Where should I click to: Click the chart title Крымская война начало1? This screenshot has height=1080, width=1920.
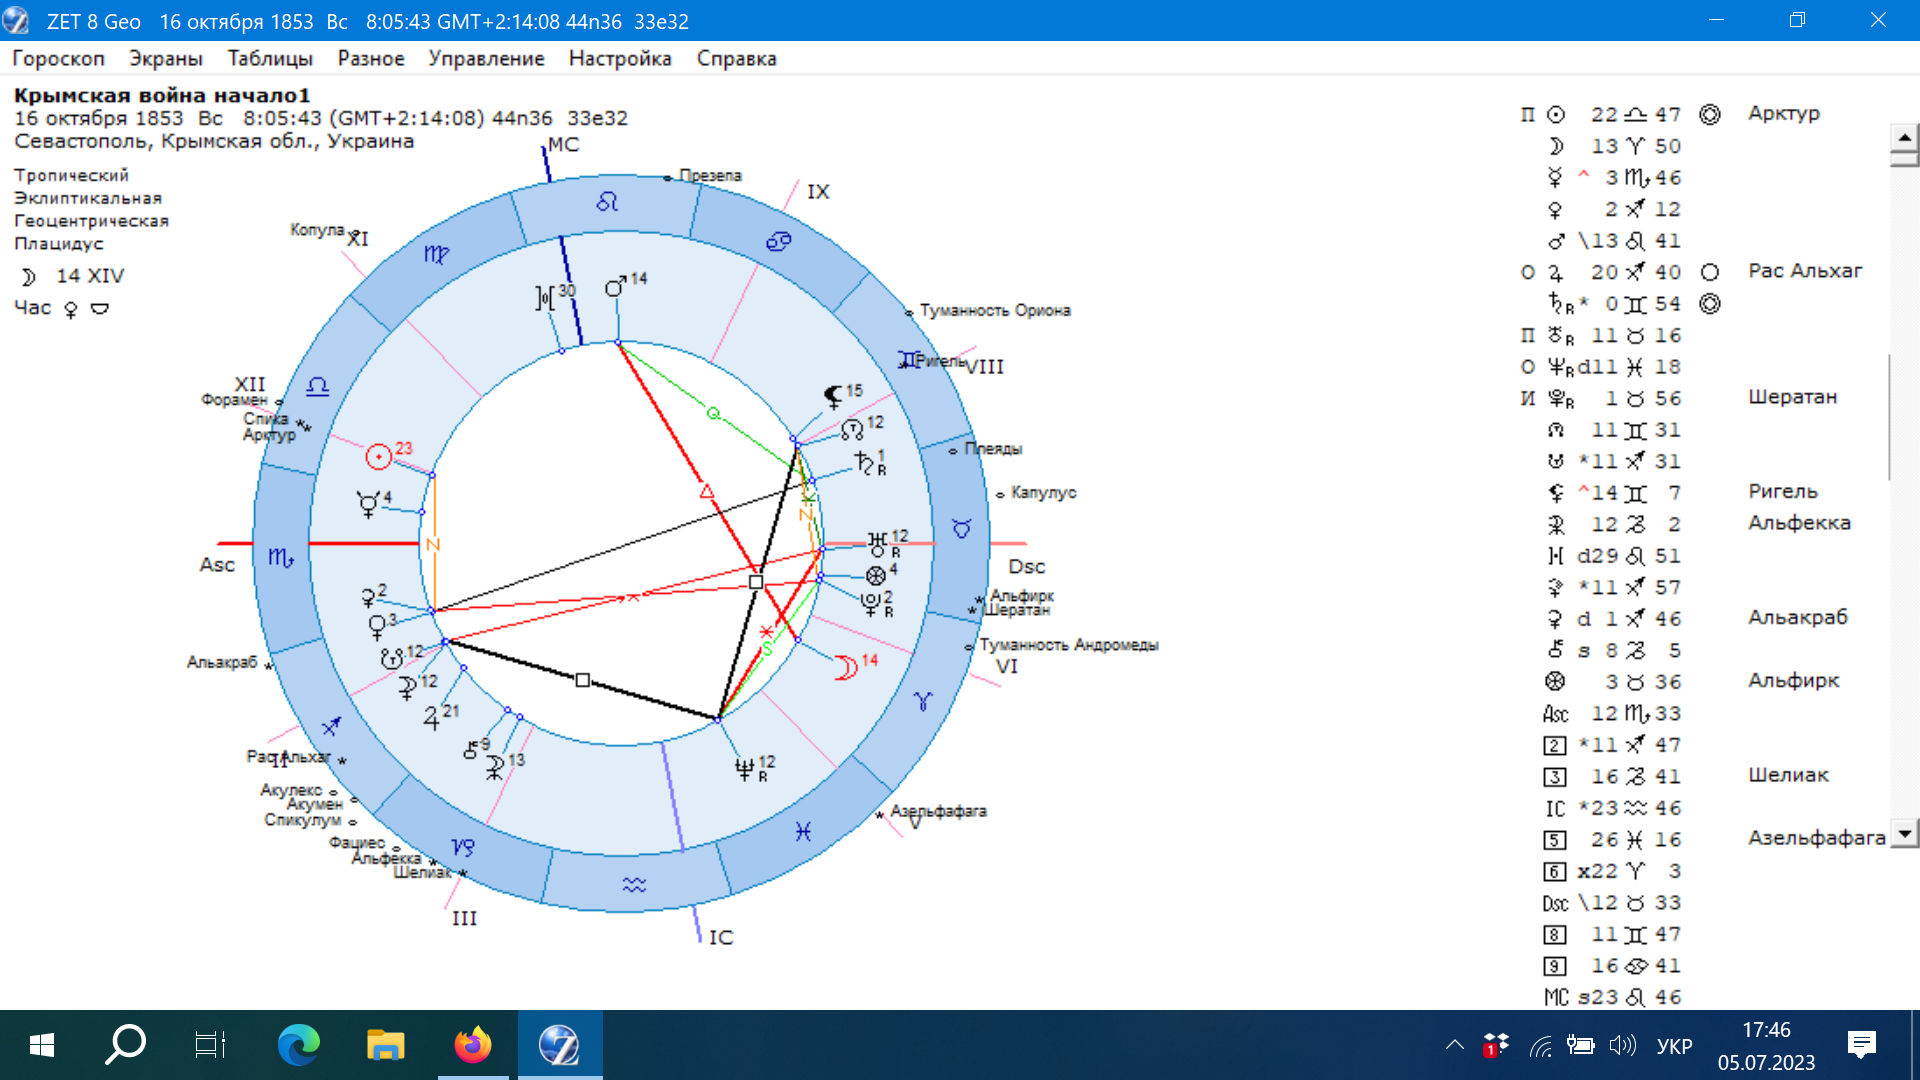162,95
